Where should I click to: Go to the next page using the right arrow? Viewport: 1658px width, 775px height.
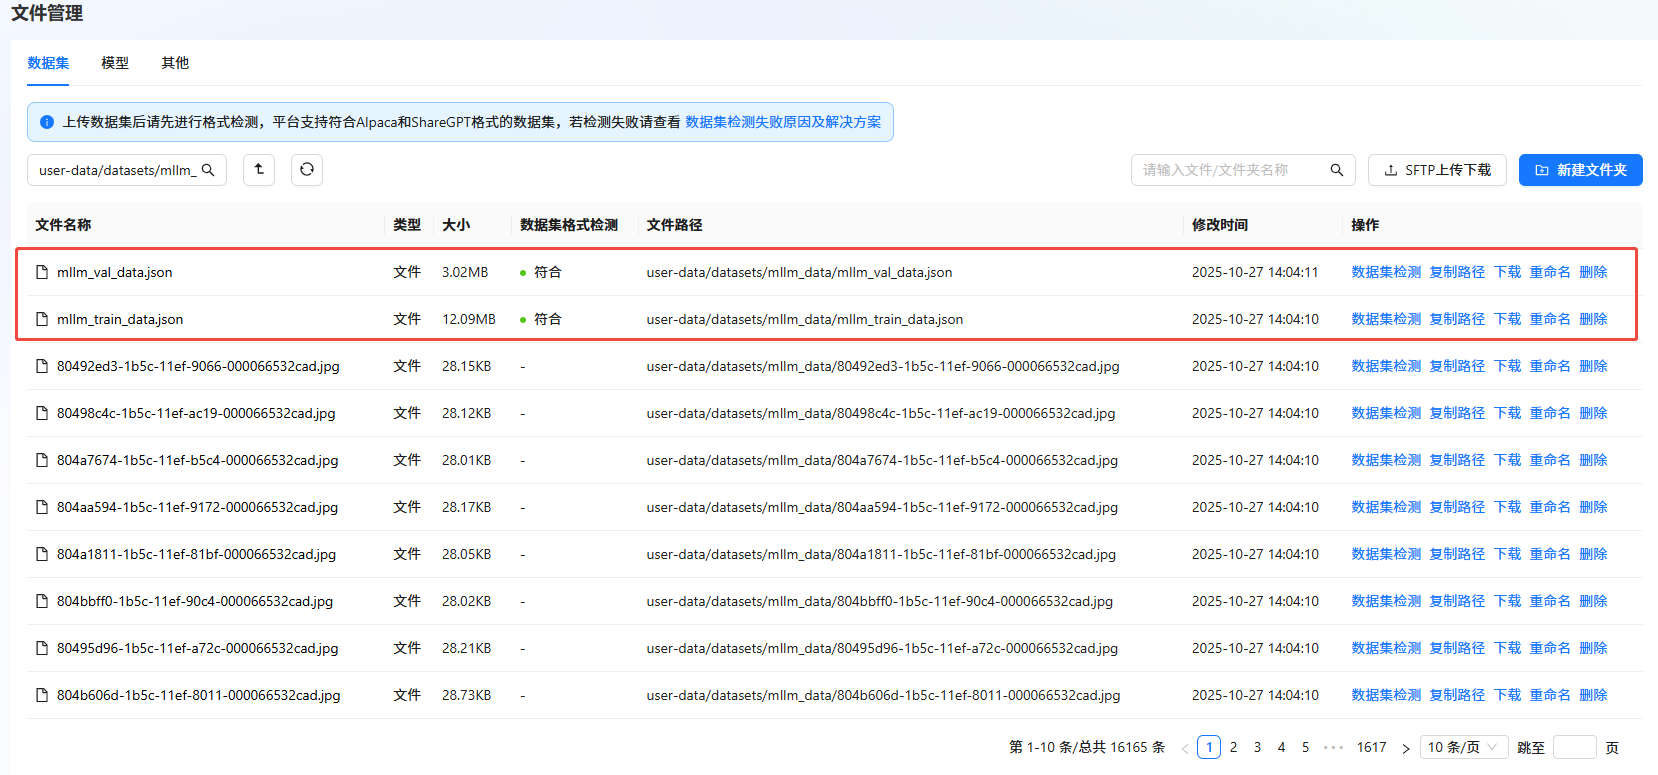click(x=1405, y=748)
